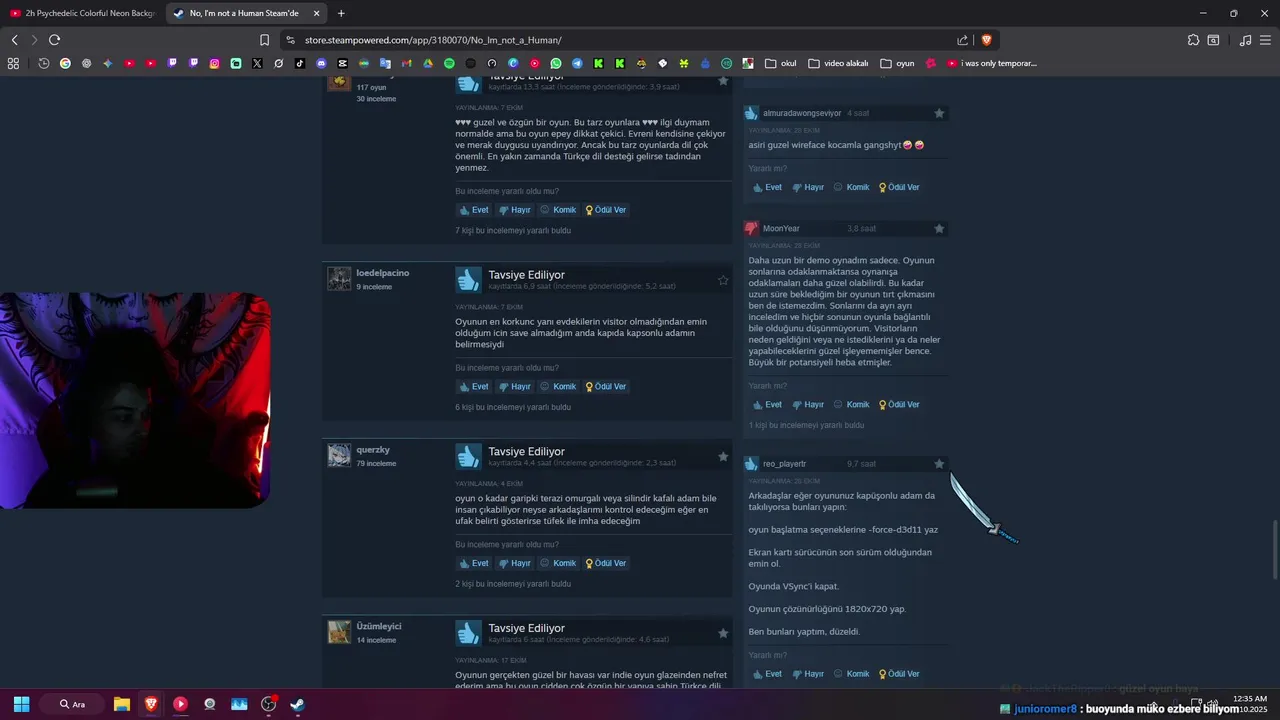Open the Gmail bookmark icon

407,63
